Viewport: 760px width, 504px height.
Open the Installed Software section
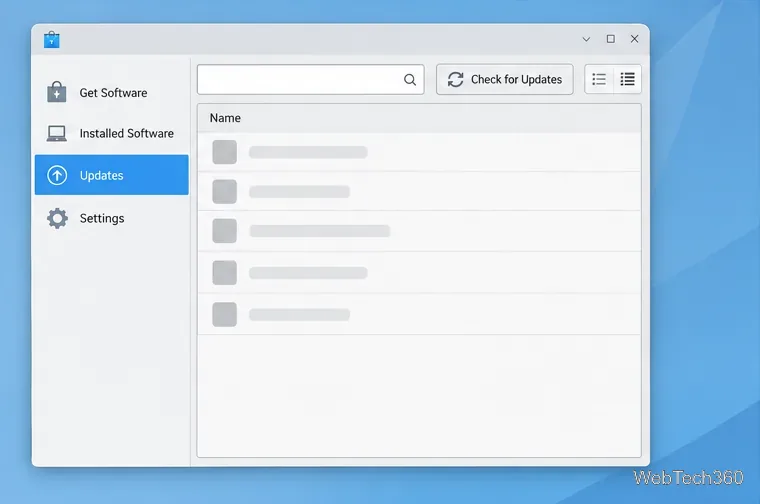(111, 133)
